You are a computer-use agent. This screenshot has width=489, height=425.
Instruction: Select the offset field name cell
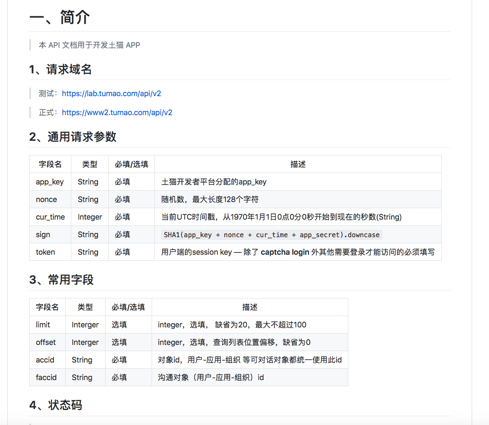(x=47, y=342)
